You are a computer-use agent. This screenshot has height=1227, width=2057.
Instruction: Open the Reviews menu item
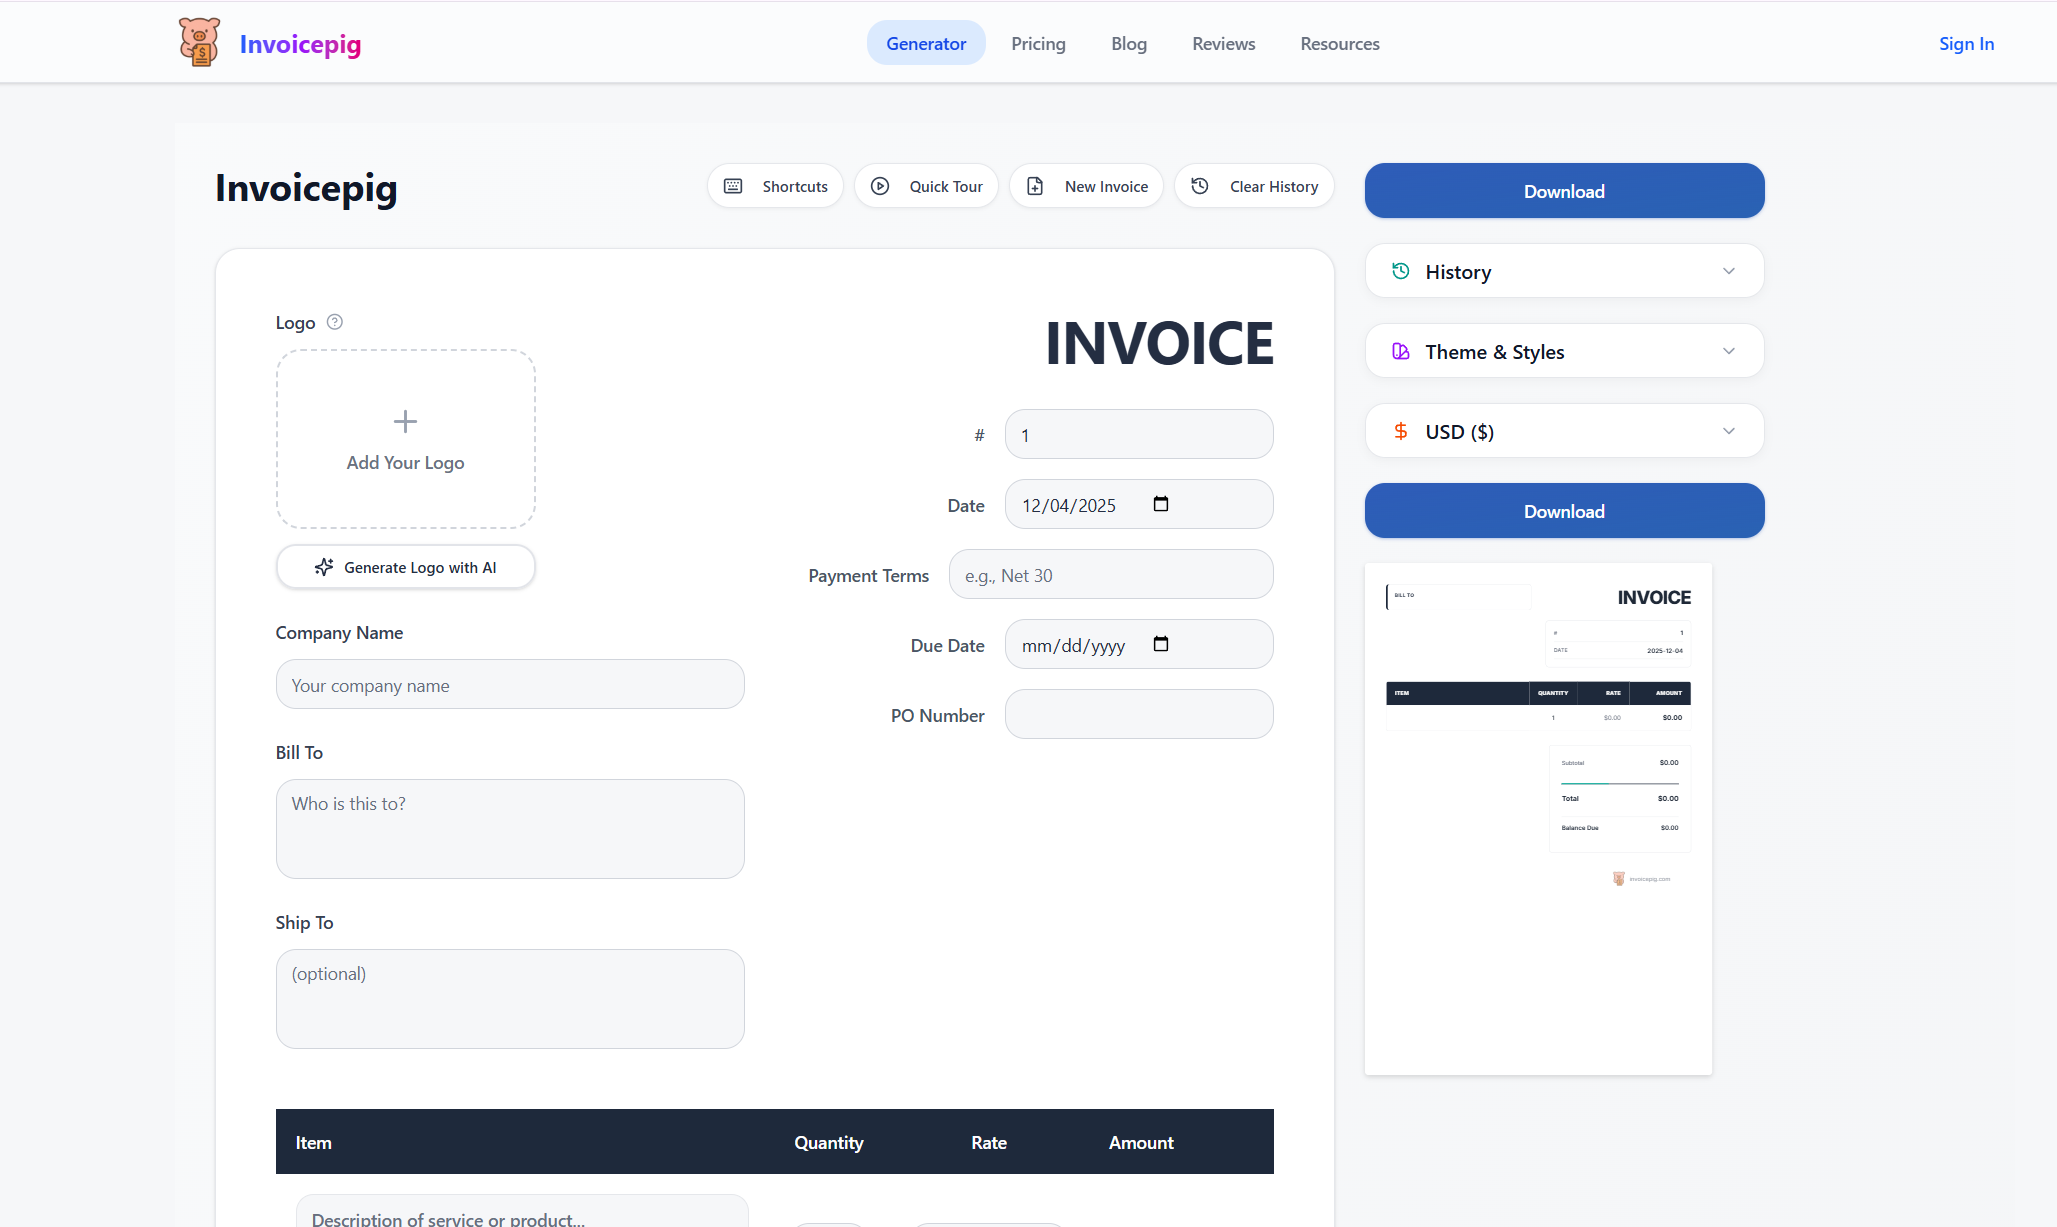1223,43
